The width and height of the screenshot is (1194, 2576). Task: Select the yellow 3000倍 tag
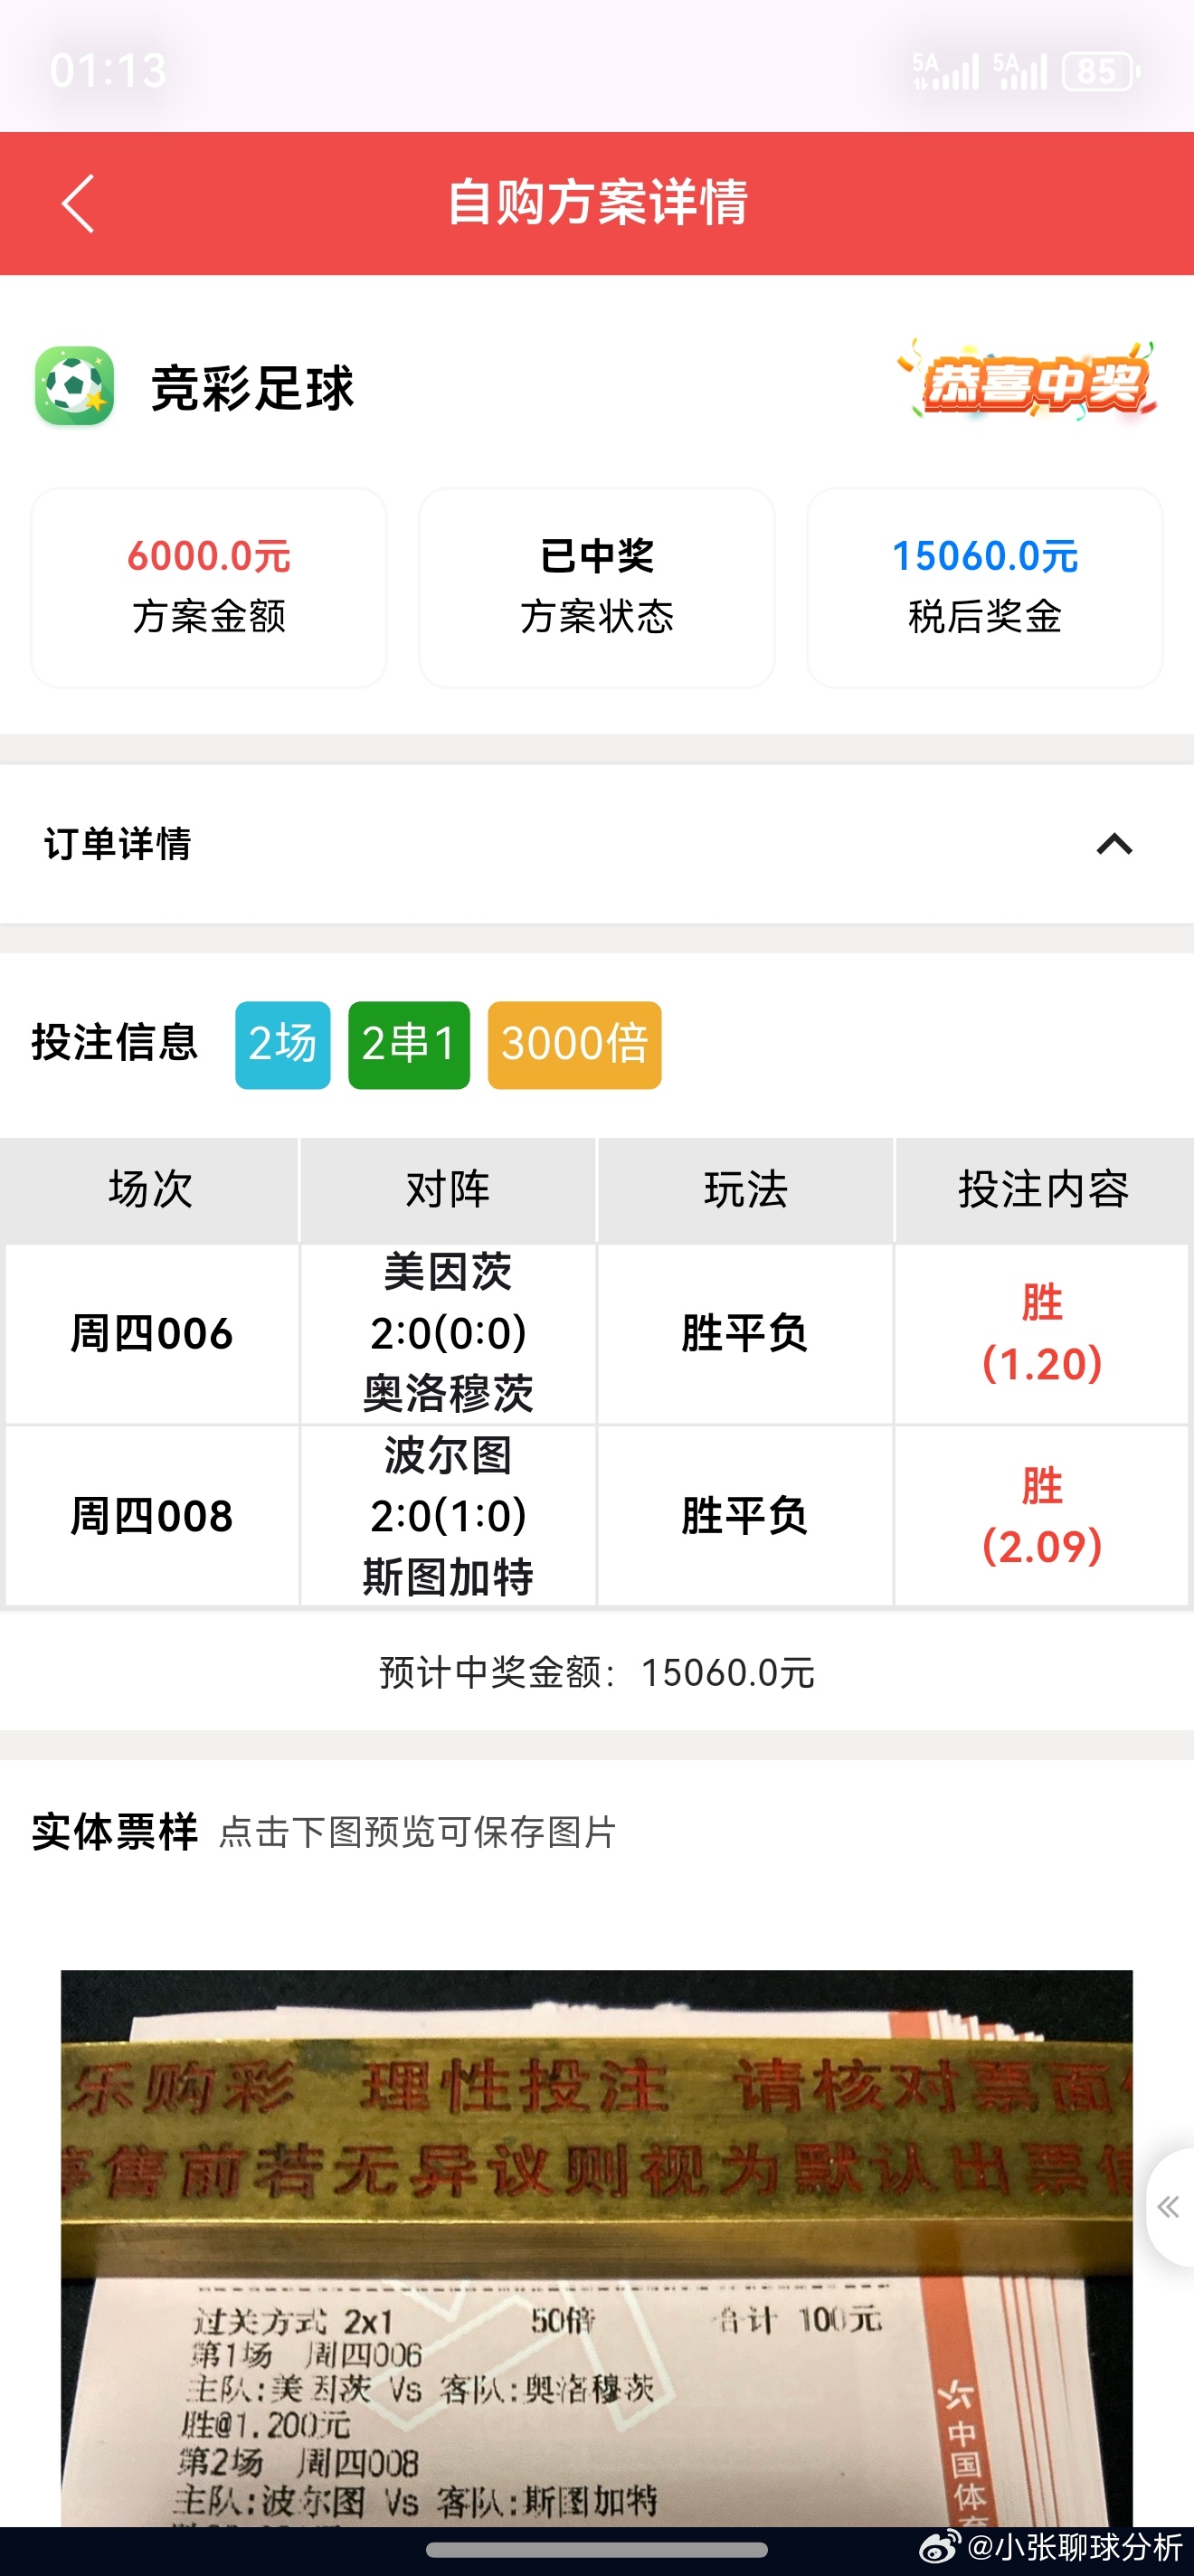[x=574, y=1042]
